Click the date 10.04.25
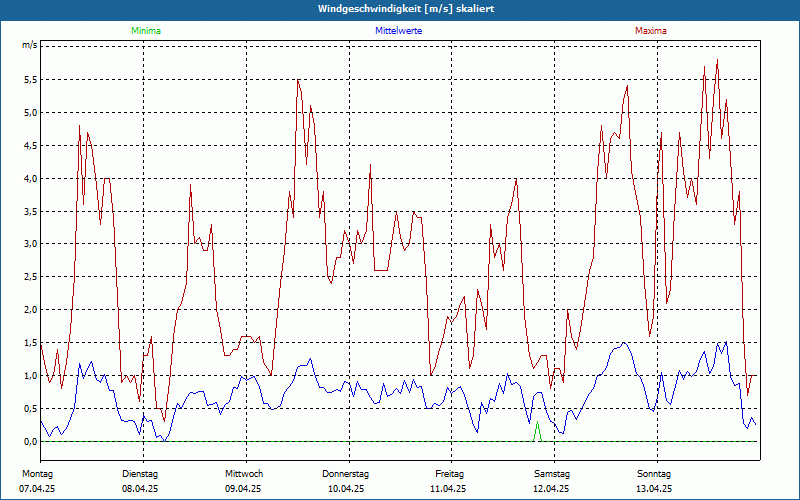The height and width of the screenshot is (500, 800). [x=345, y=489]
